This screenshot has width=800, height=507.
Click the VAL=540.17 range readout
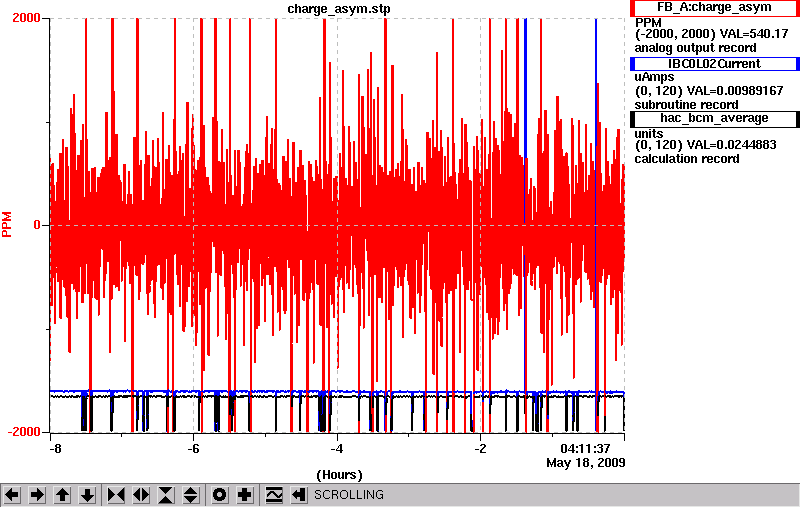(x=712, y=34)
